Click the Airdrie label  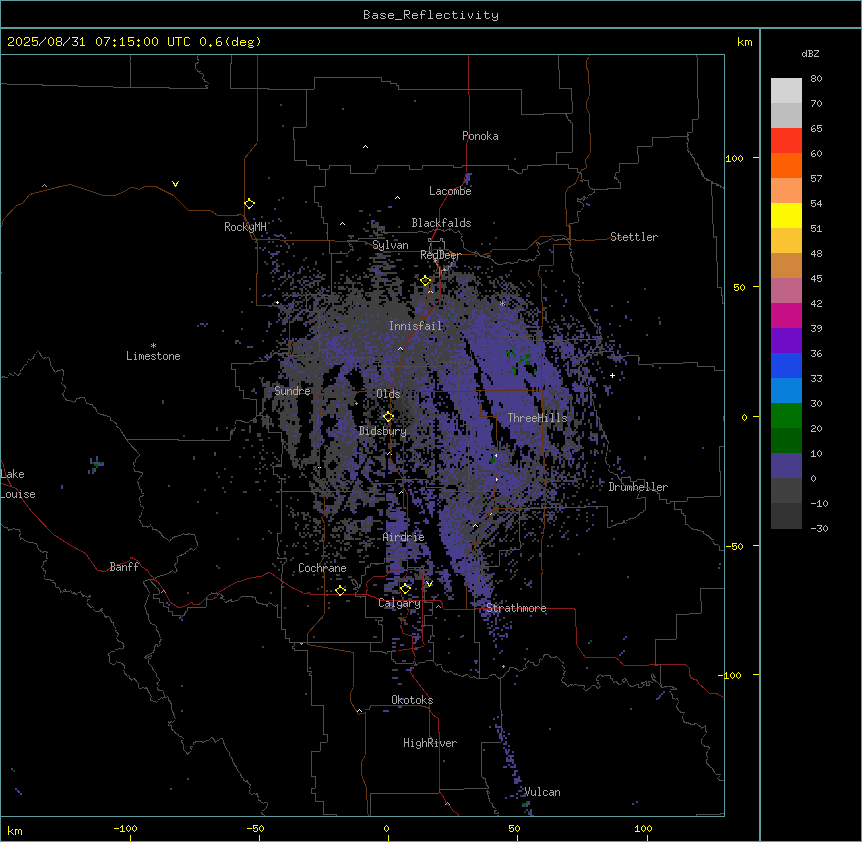[x=404, y=537]
